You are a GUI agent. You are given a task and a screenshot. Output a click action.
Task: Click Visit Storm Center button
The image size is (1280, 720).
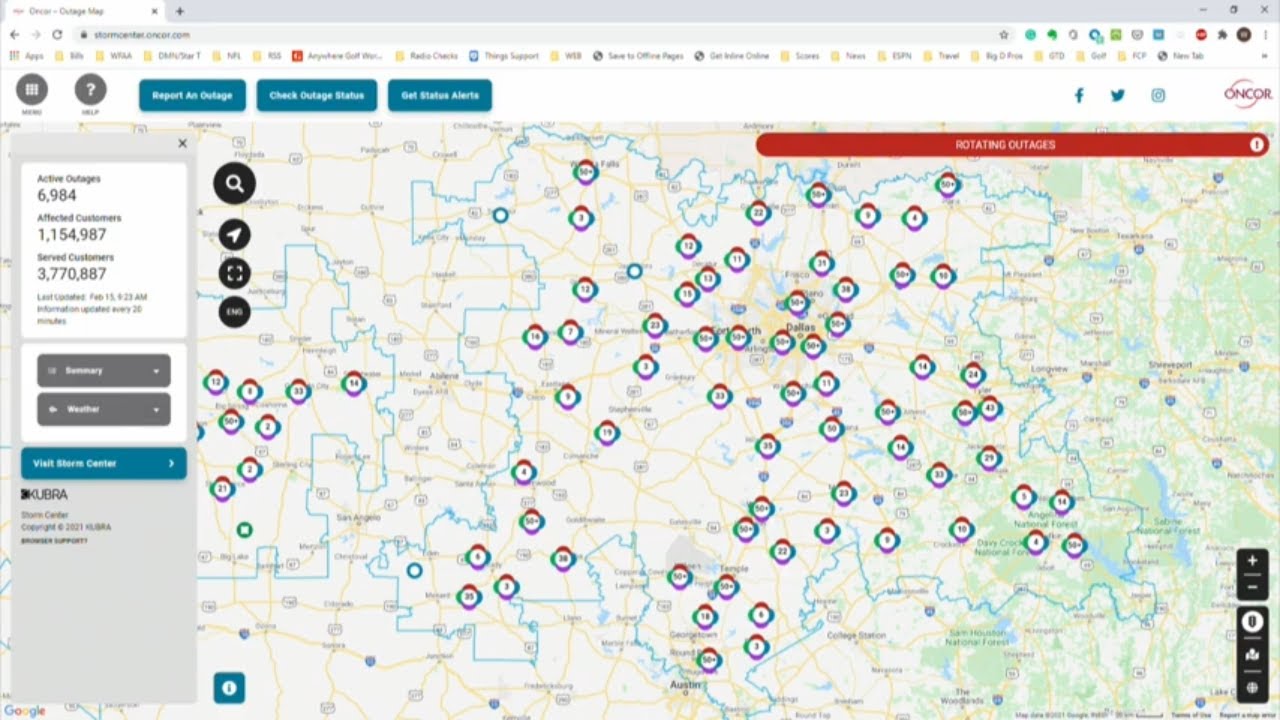(x=104, y=464)
